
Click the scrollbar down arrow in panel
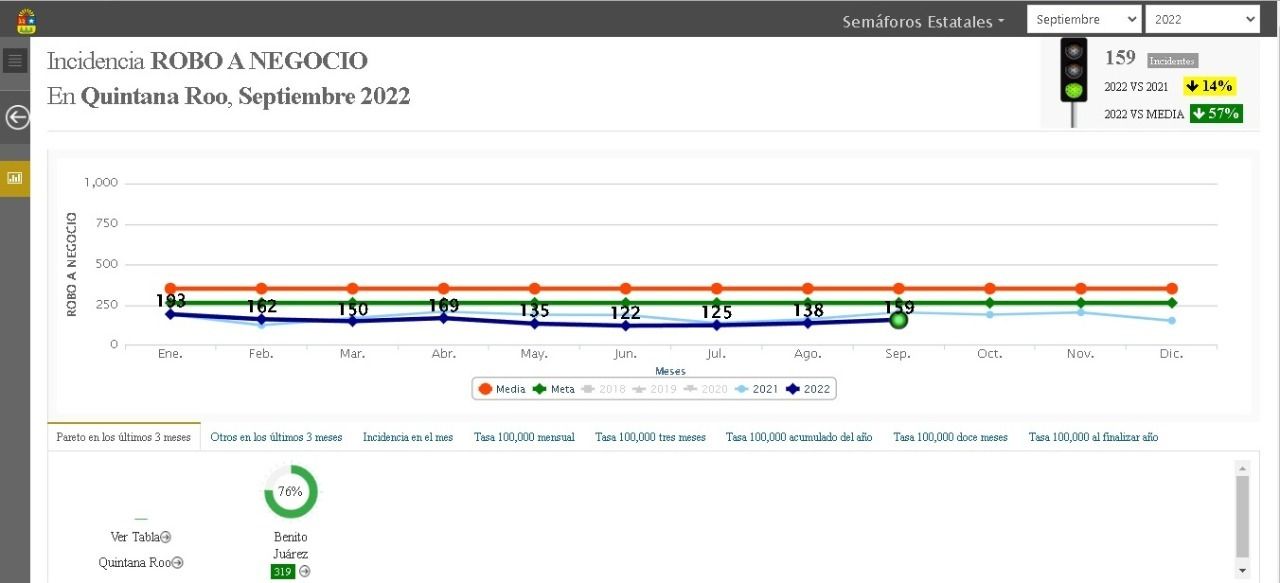tap(1242, 570)
